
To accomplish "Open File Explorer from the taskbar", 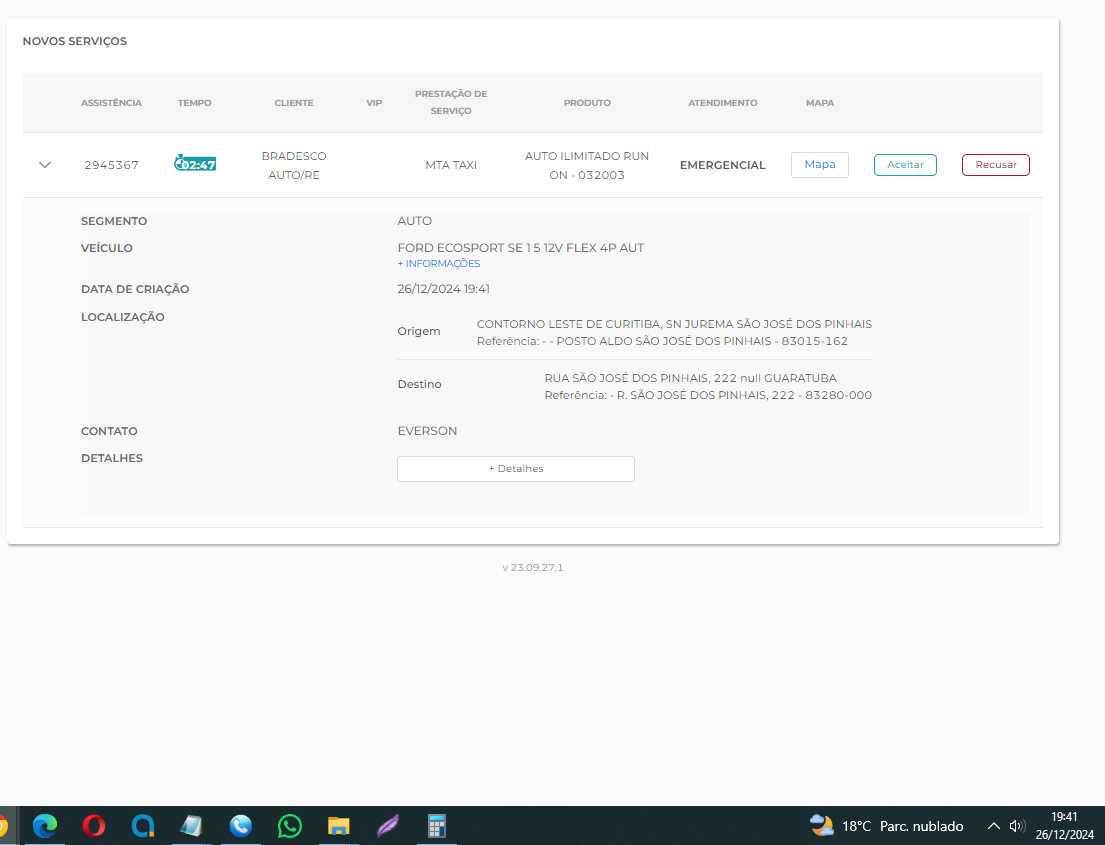I will pyautogui.click(x=339, y=826).
